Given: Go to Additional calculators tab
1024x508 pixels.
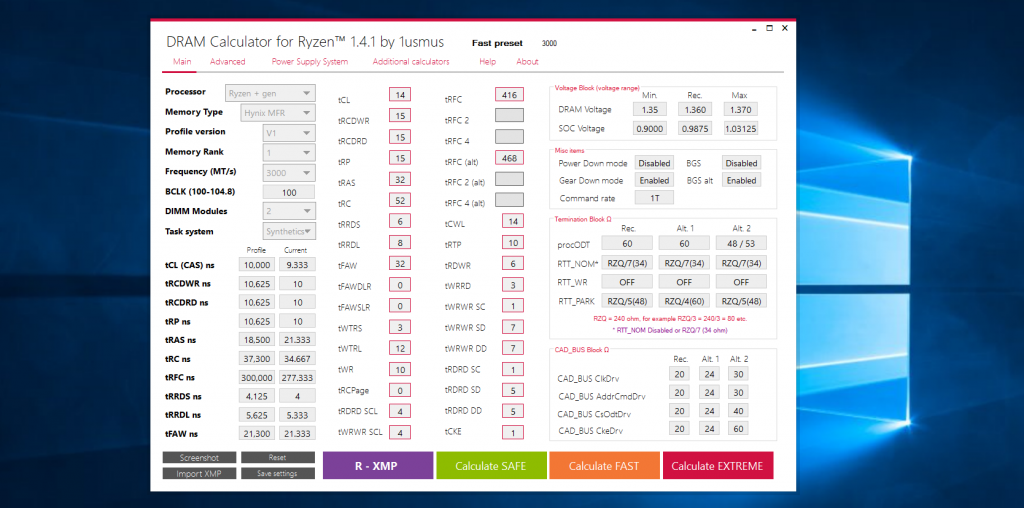Looking at the screenshot, I should [x=411, y=61].
